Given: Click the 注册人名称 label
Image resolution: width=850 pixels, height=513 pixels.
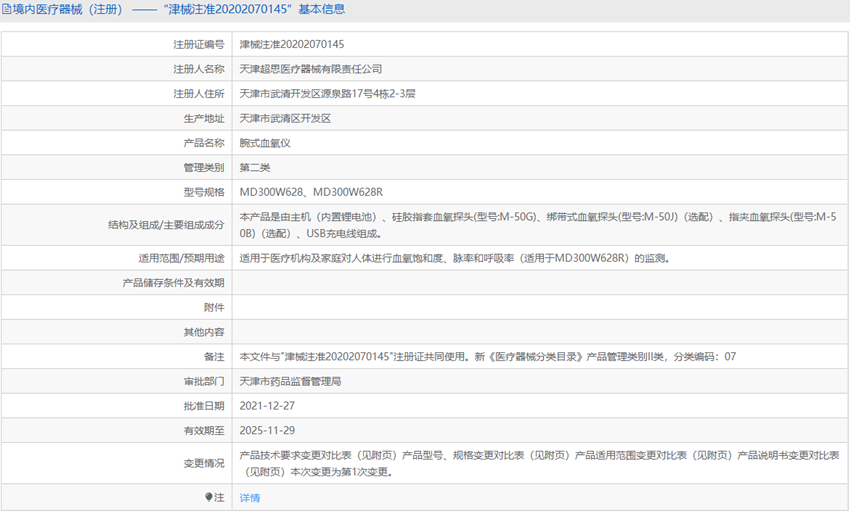Looking at the screenshot, I should 198,69.
